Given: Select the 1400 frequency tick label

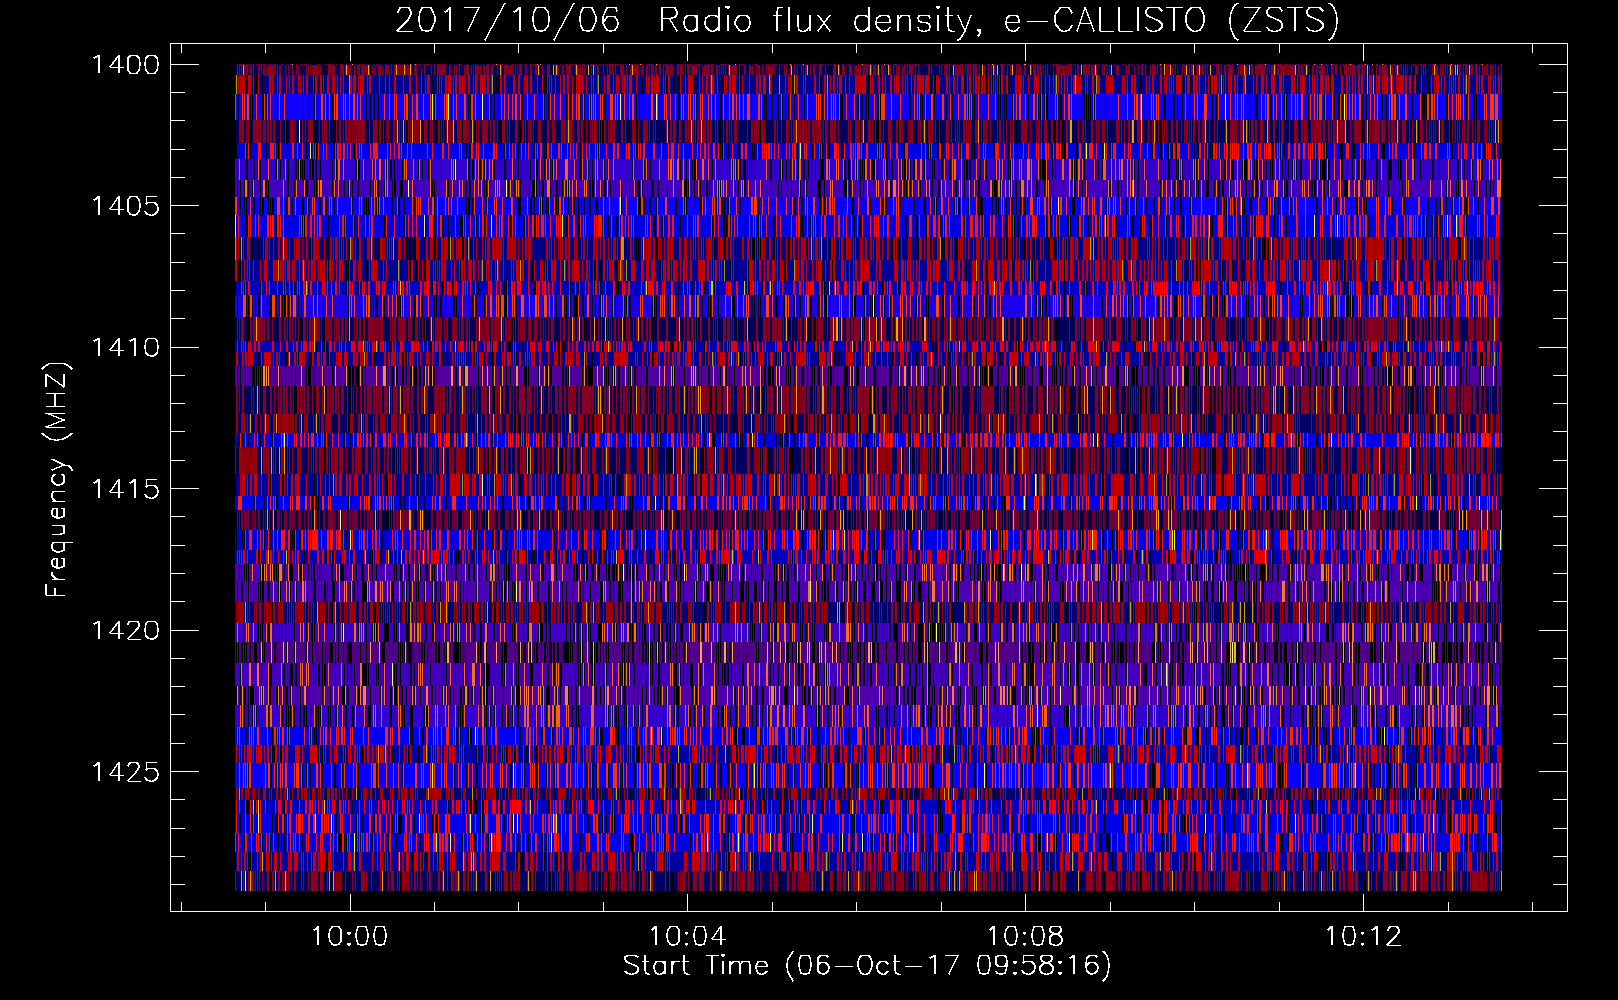Looking at the screenshot, I should [125, 65].
